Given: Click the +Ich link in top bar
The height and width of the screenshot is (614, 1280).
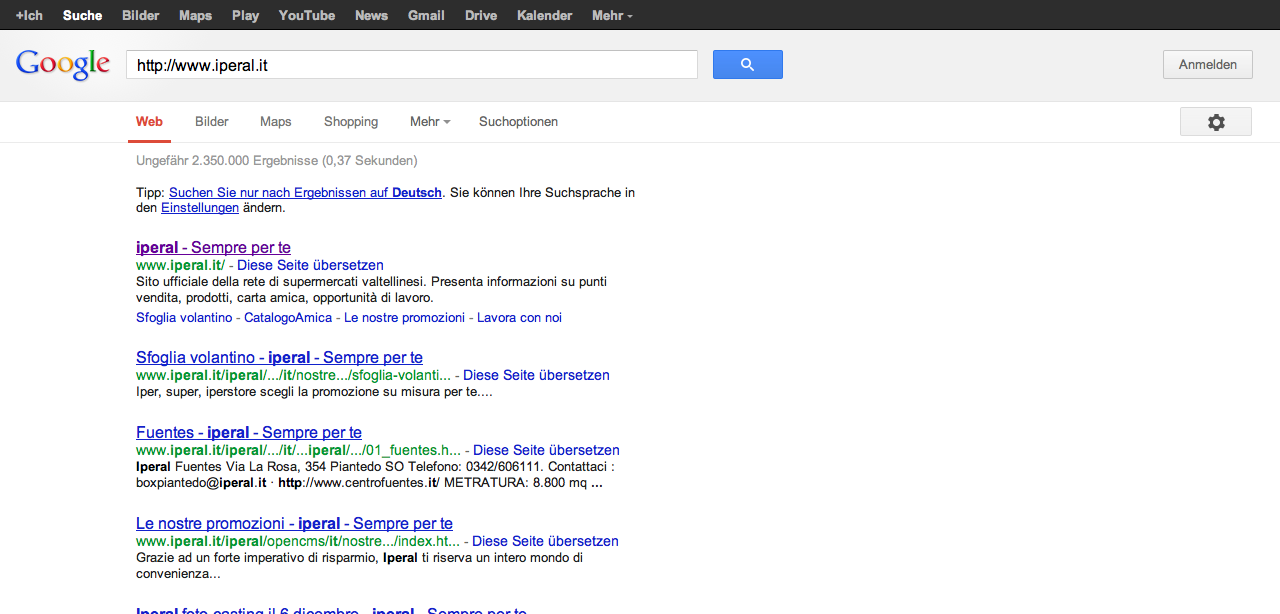Looking at the screenshot, I should click(x=29, y=16).
